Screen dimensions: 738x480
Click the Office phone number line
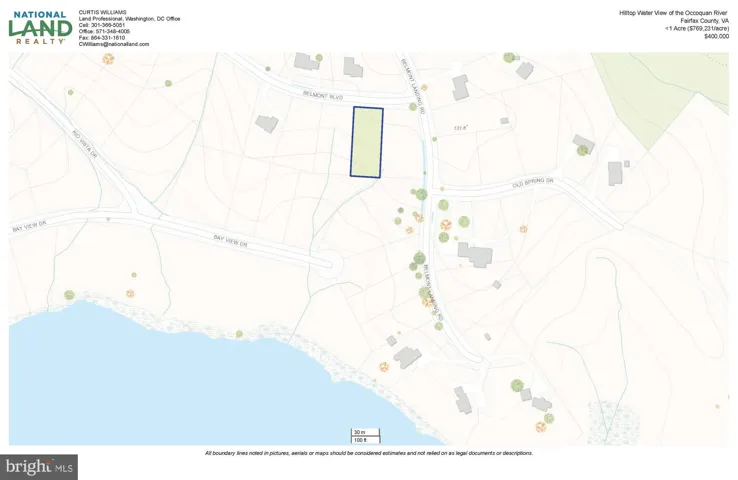pos(104,32)
